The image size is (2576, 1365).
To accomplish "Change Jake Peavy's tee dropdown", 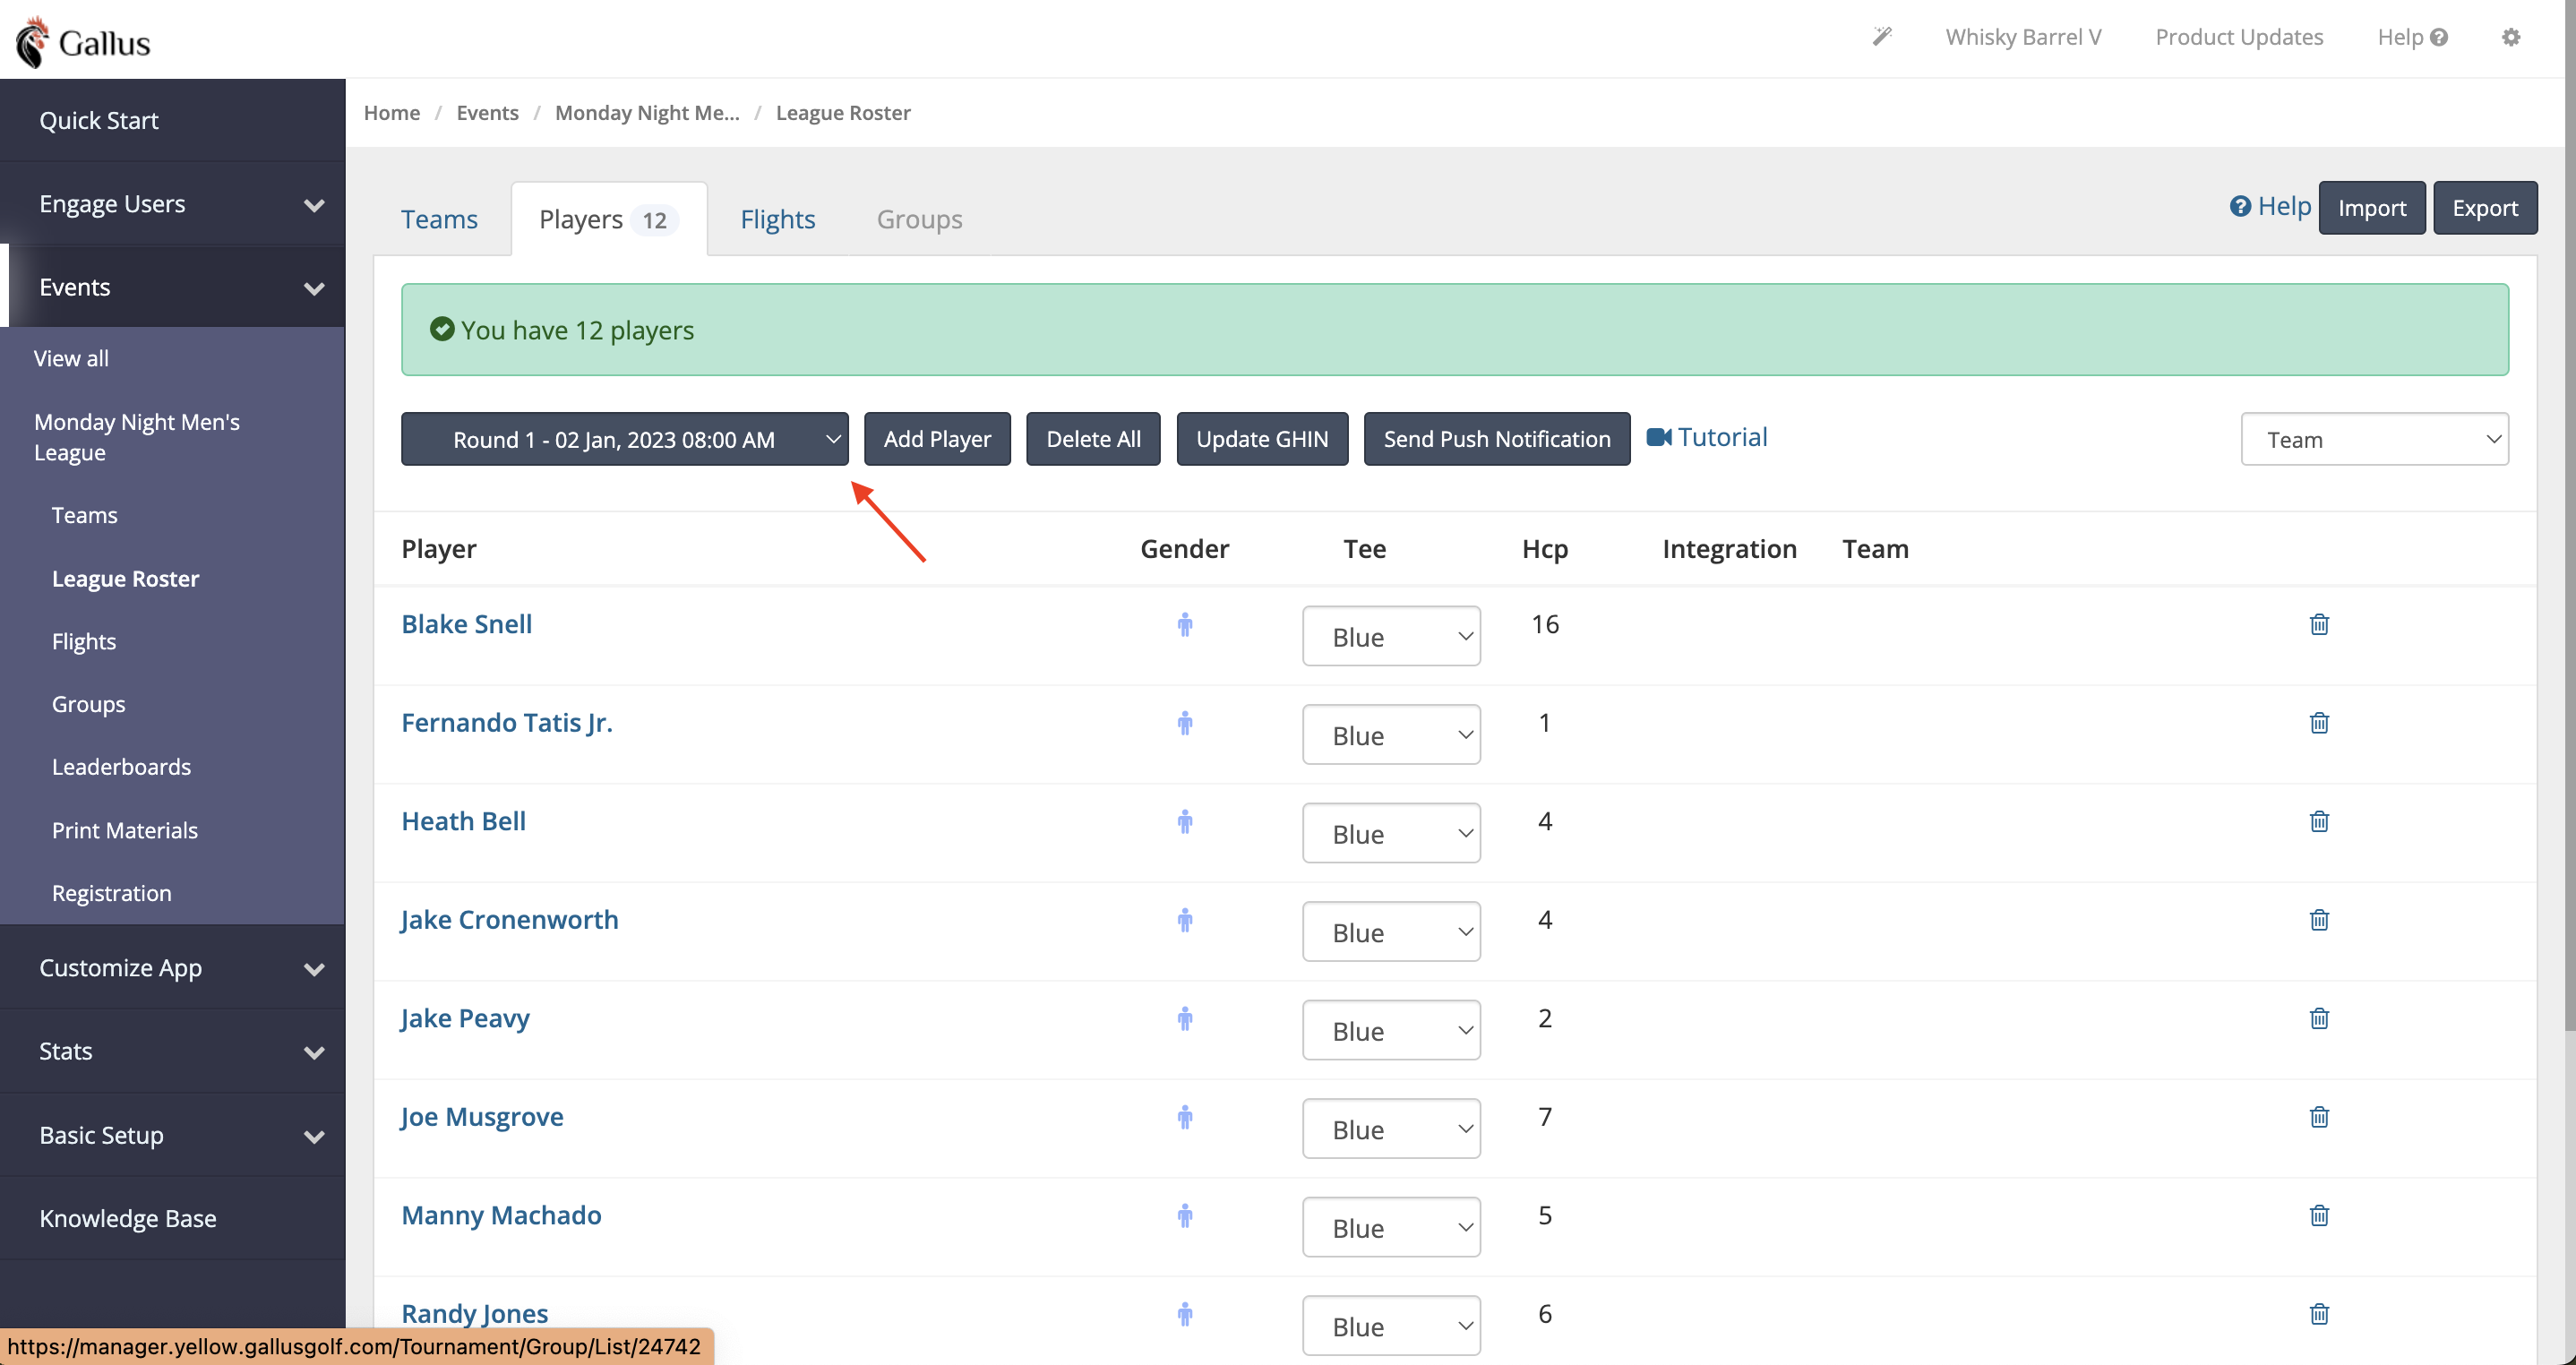I will pyautogui.click(x=1390, y=1030).
